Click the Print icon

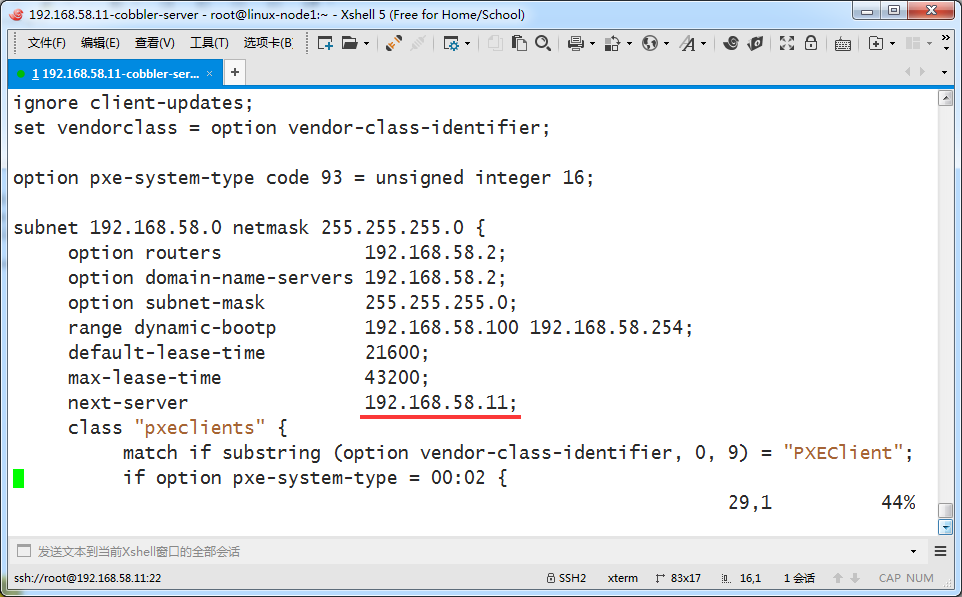coord(575,44)
